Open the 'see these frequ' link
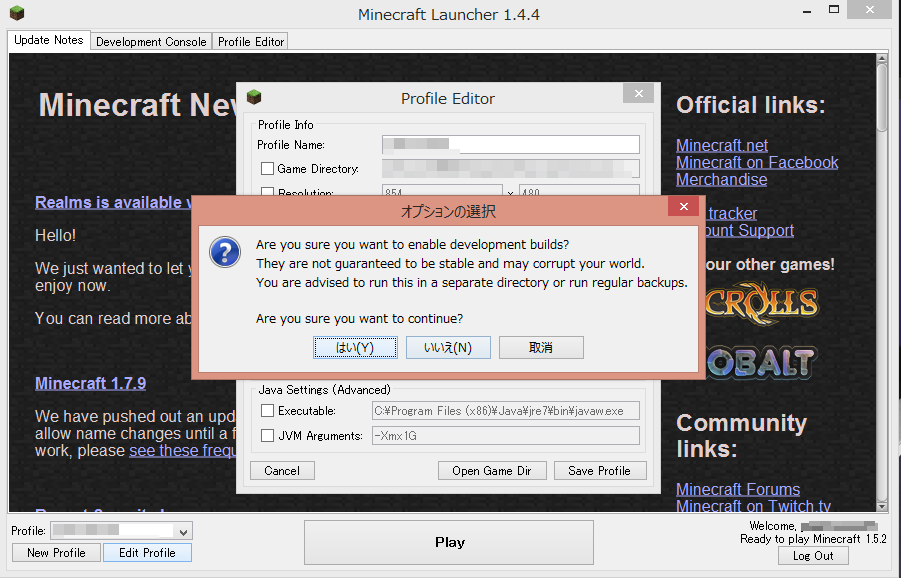This screenshot has width=901, height=578. click(182, 450)
